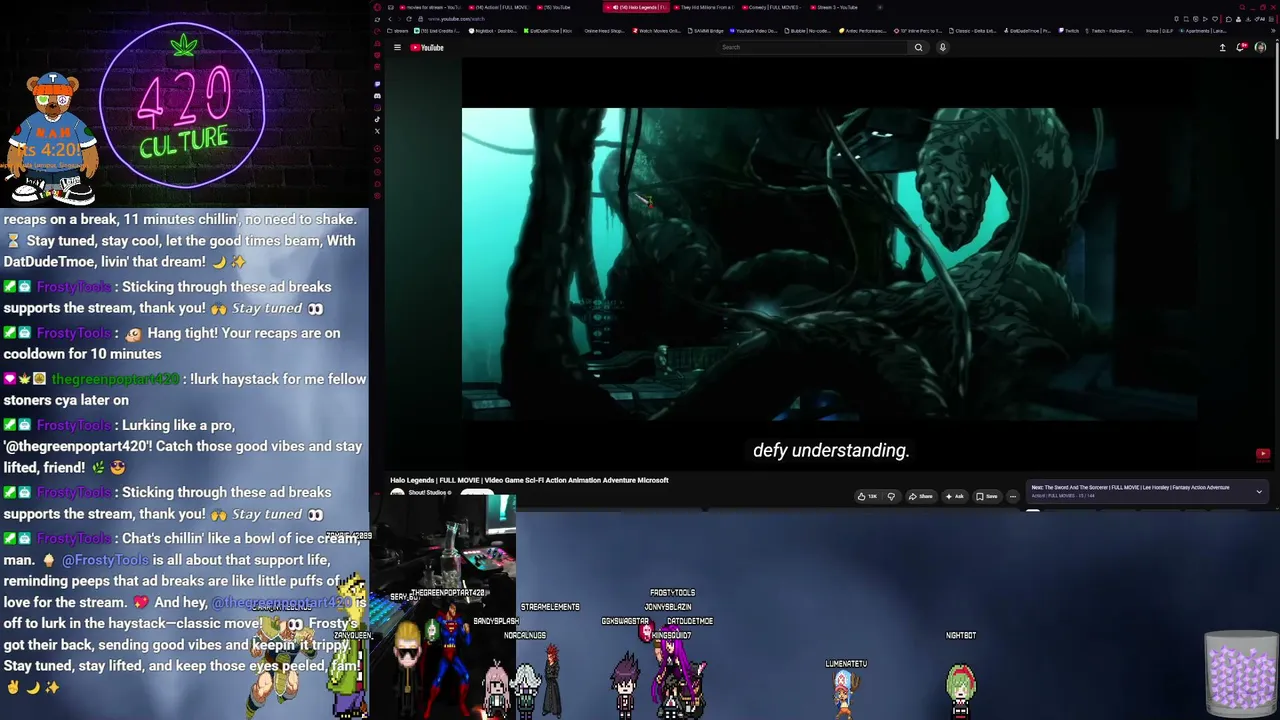The width and height of the screenshot is (1280, 720).
Task: Click the YouTube search magnifier button
Action: coord(918,47)
